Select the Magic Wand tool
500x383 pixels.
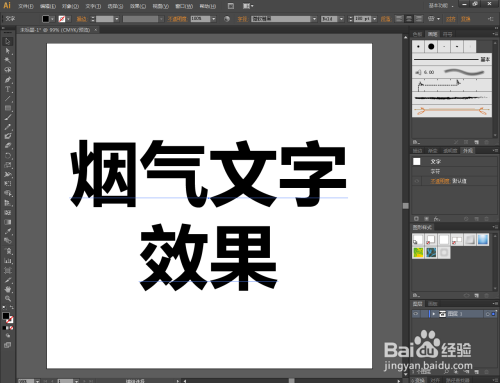pos(8,60)
